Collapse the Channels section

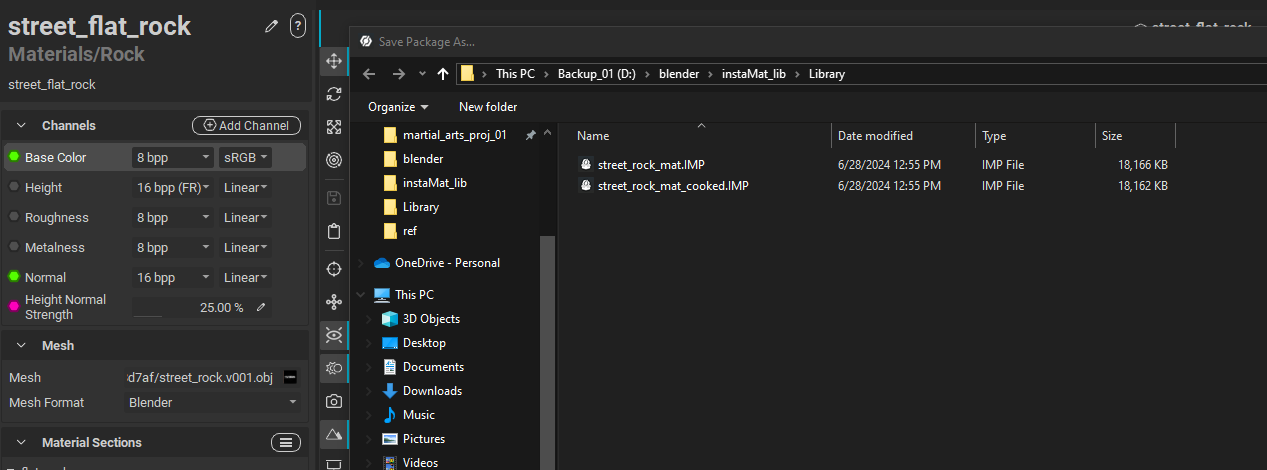(21, 125)
